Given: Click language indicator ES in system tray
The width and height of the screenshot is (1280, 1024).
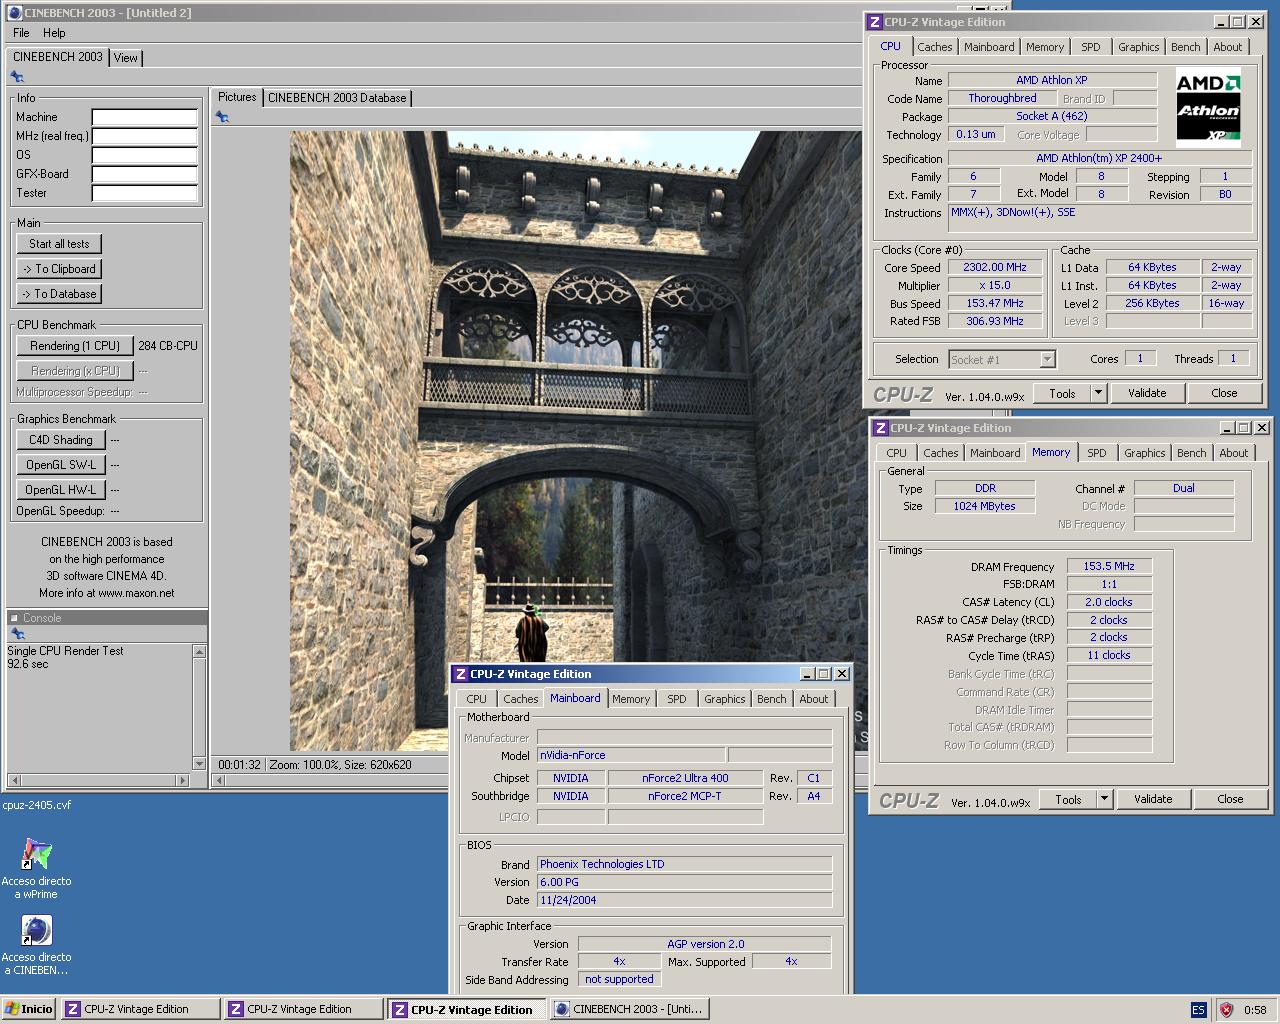Looking at the screenshot, I should [1198, 1010].
